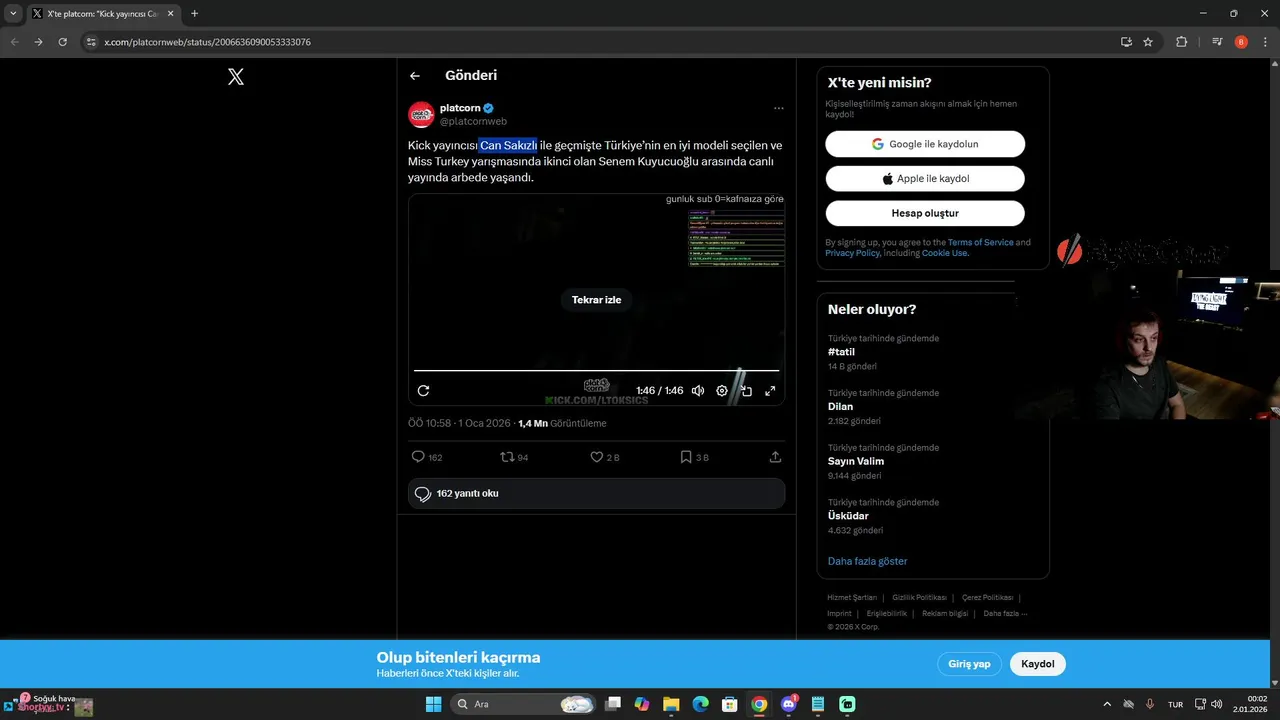Open the tab search dropdown arrow
The height and width of the screenshot is (720, 1280).
pos(13,14)
